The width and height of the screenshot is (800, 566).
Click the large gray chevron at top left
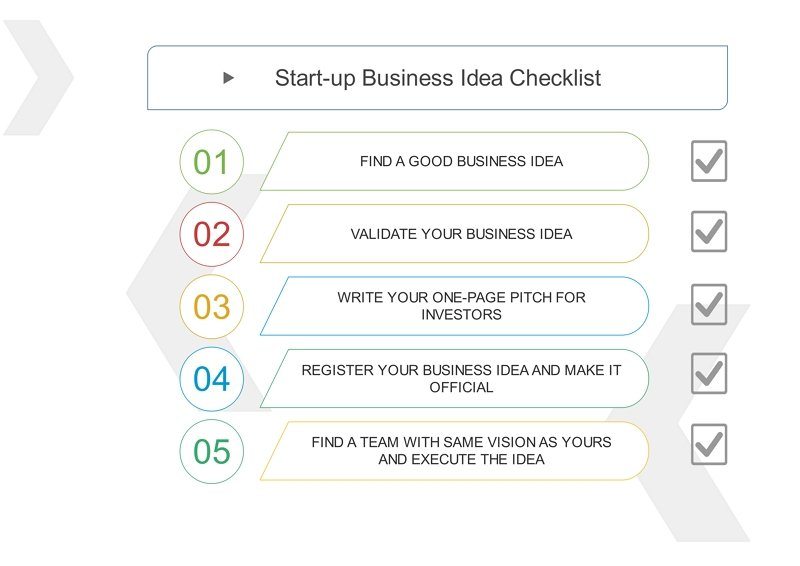tap(38, 78)
